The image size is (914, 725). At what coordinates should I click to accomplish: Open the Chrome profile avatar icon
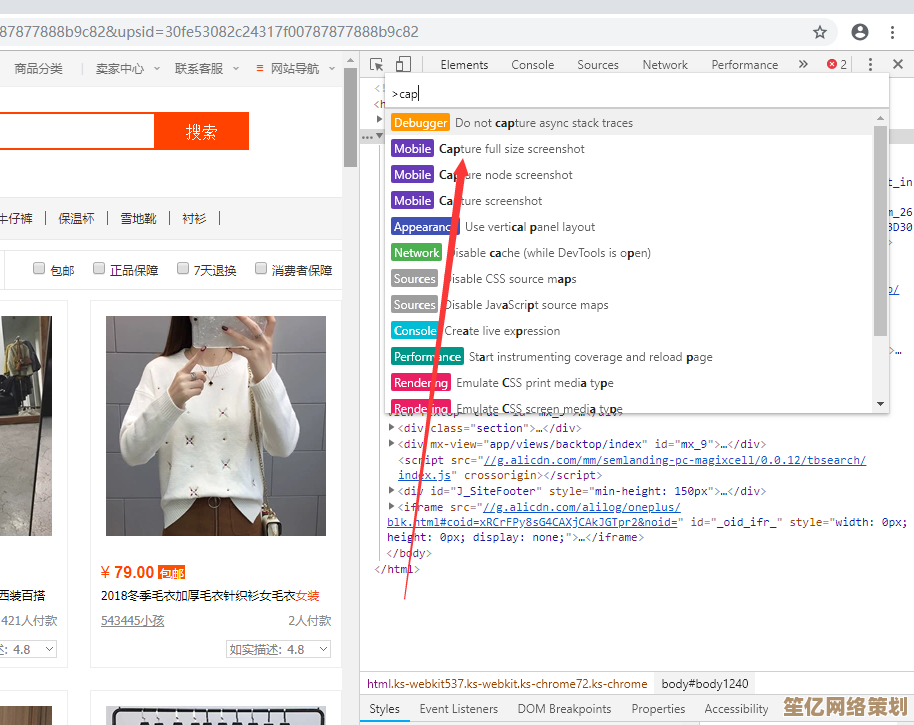click(x=859, y=32)
